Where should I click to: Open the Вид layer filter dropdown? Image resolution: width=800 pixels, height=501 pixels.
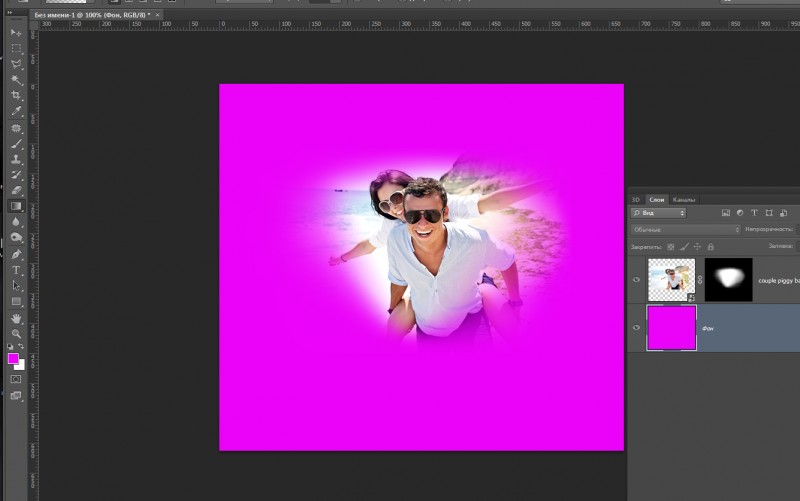658,213
